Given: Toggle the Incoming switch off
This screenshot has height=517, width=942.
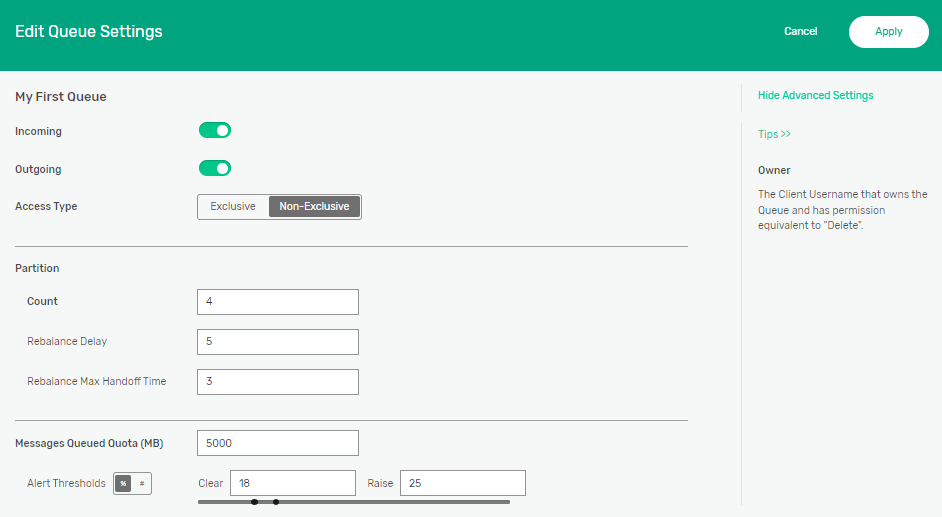Looking at the screenshot, I should 215,130.
